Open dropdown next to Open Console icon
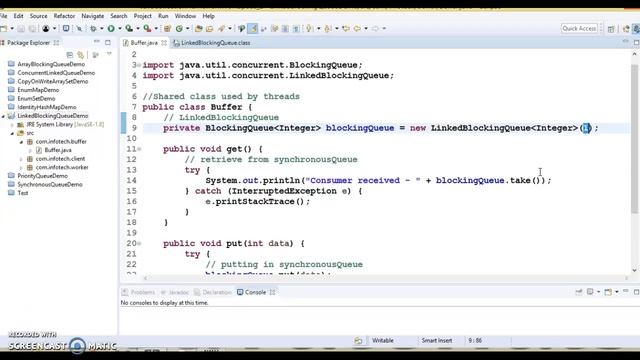 [616, 292]
